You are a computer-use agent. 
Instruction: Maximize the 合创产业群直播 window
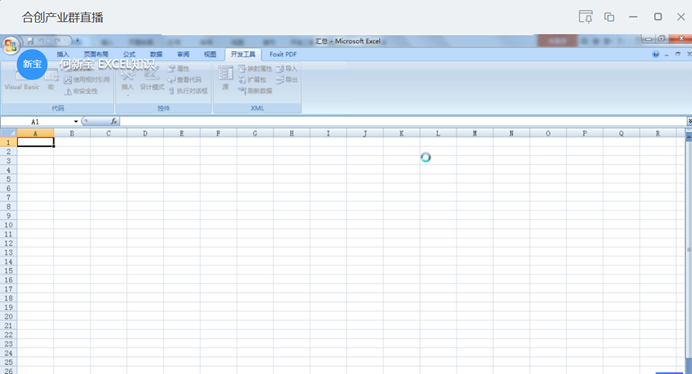click(x=658, y=17)
